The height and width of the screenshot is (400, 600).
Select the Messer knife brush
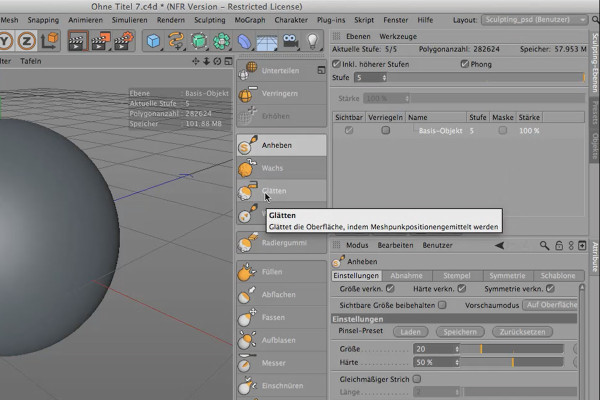pos(281,363)
